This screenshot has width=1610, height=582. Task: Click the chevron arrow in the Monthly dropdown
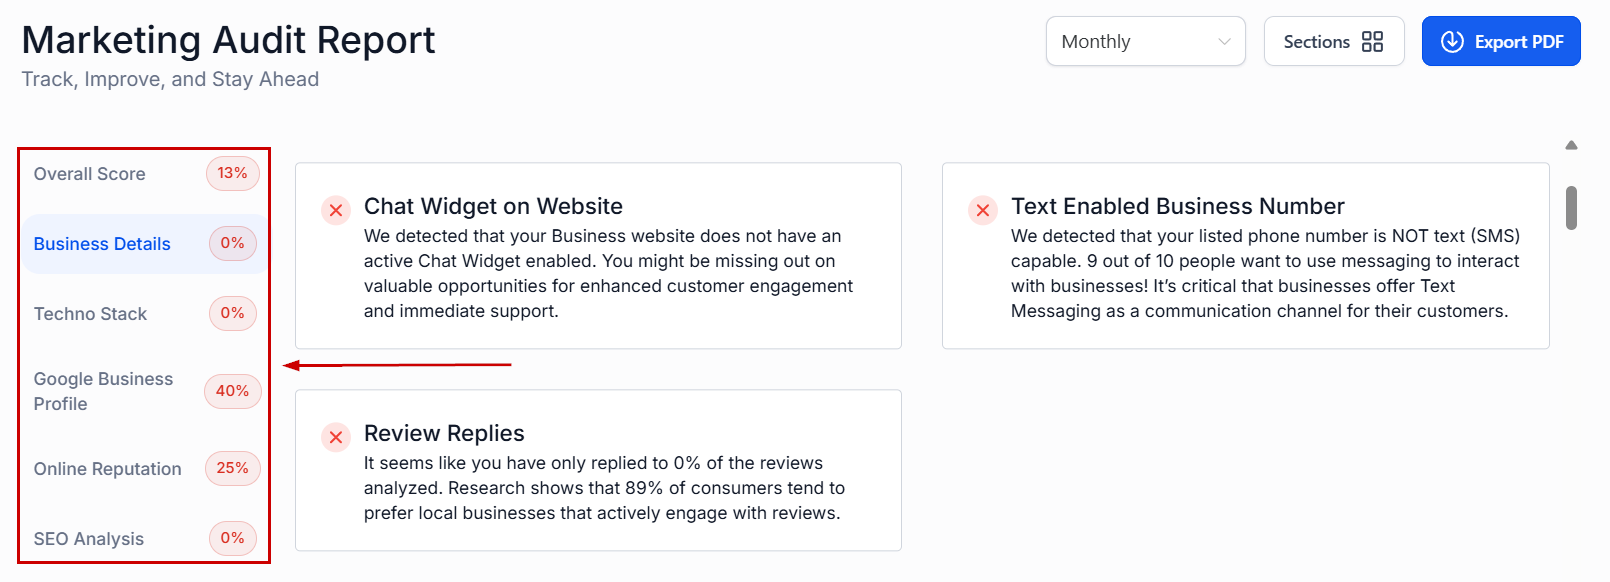tap(1224, 42)
